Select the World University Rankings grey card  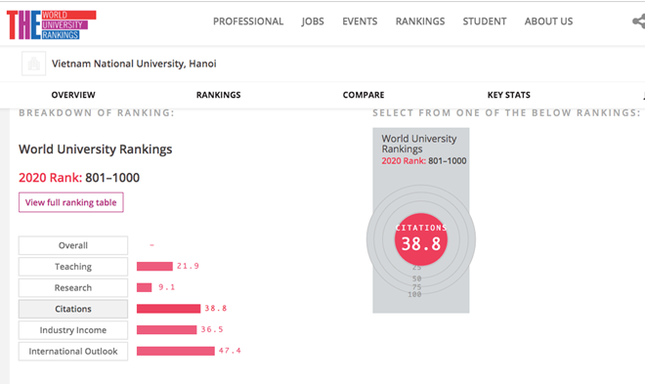coord(421,220)
